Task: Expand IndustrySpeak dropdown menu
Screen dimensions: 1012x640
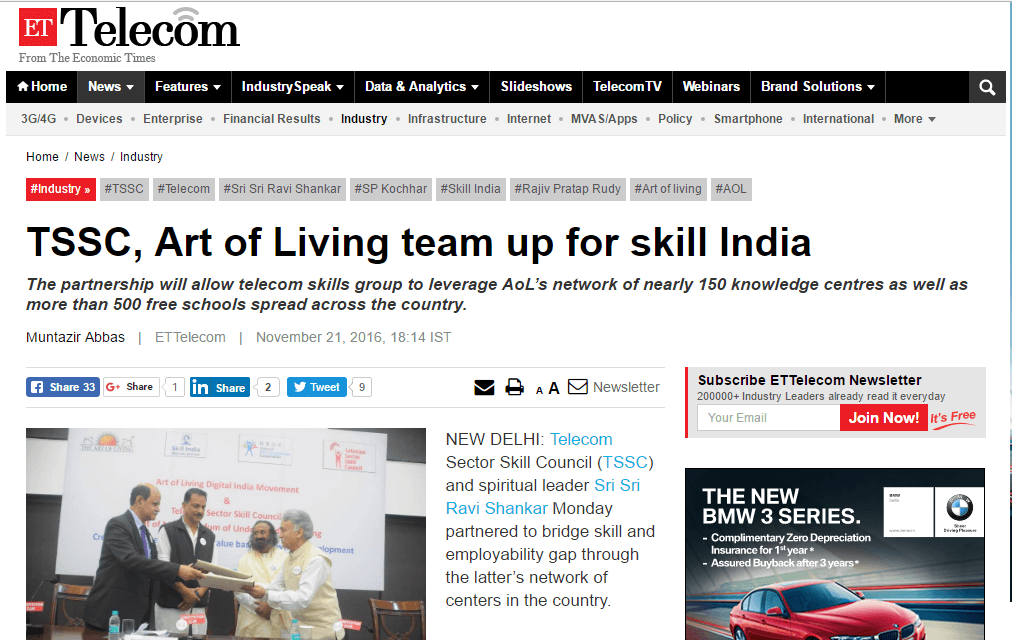Action: [x=292, y=86]
